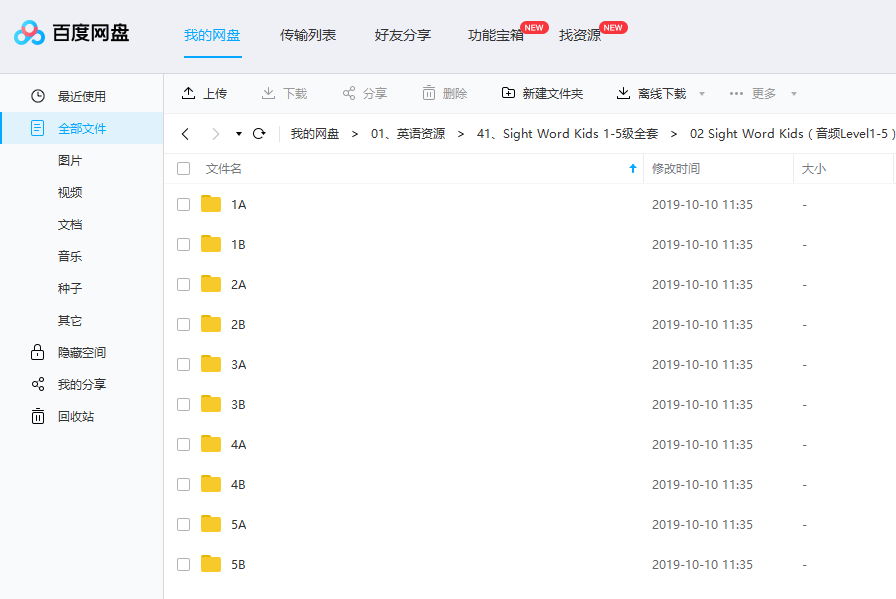896x599 pixels.
Task: Switch to the 传输列表 tab
Action: tap(310, 33)
